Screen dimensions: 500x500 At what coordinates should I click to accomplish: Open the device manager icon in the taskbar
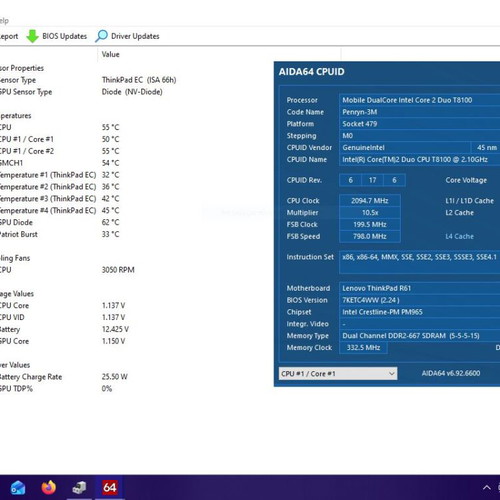pyautogui.click(x=79, y=488)
